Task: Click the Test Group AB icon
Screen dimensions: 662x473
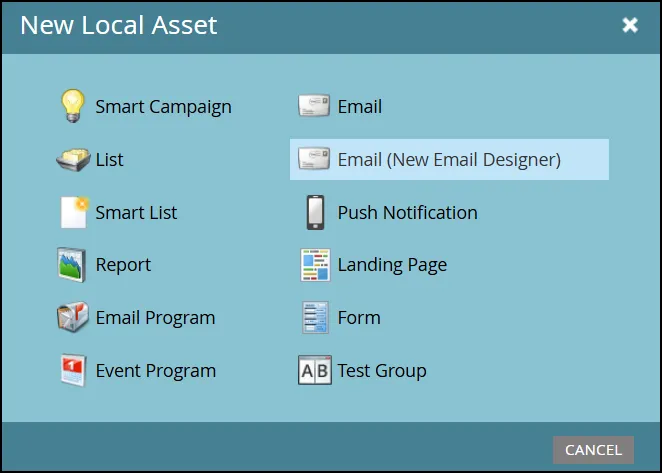Action: point(315,370)
